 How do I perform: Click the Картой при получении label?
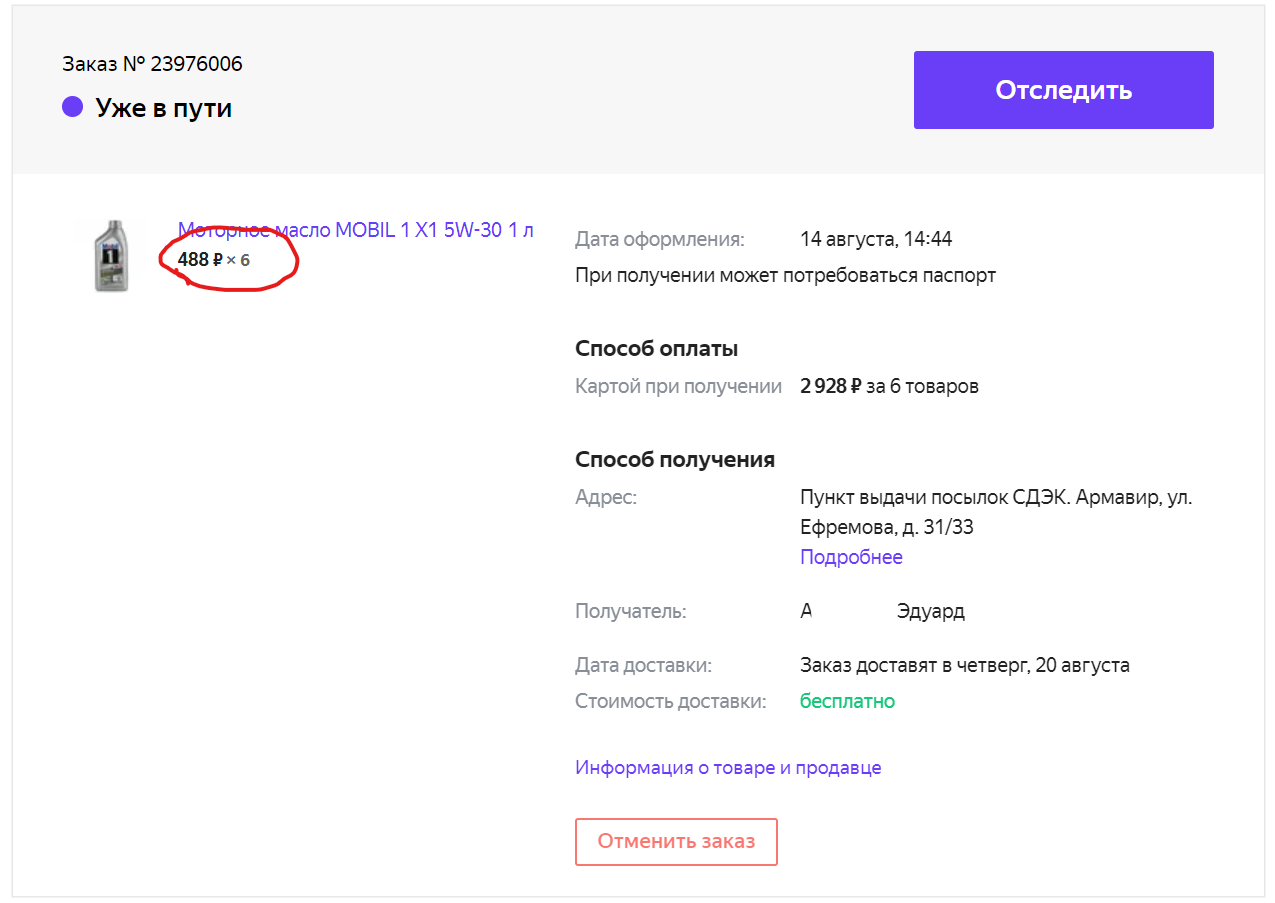[678, 386]
